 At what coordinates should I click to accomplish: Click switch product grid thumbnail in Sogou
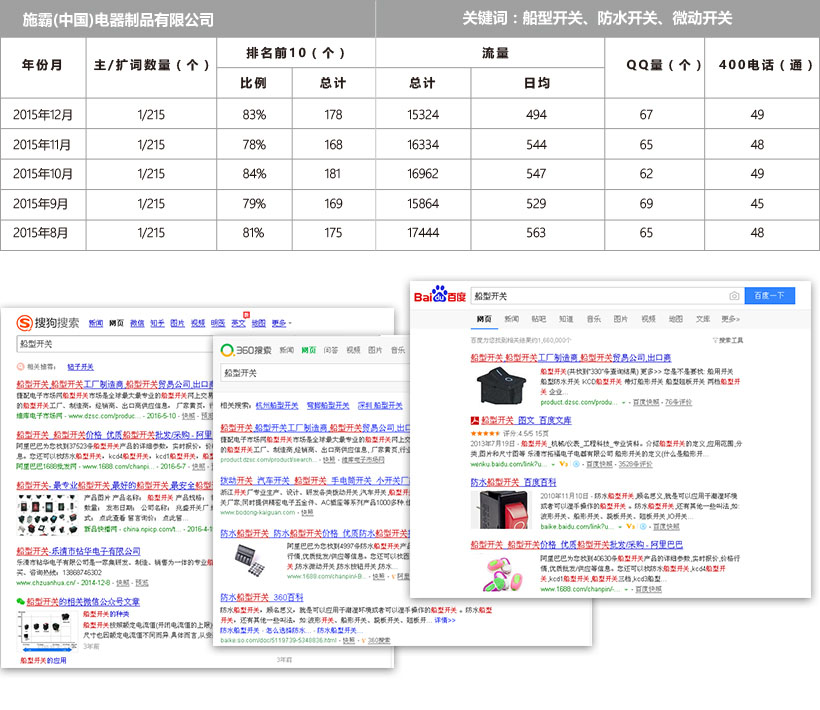47,514
